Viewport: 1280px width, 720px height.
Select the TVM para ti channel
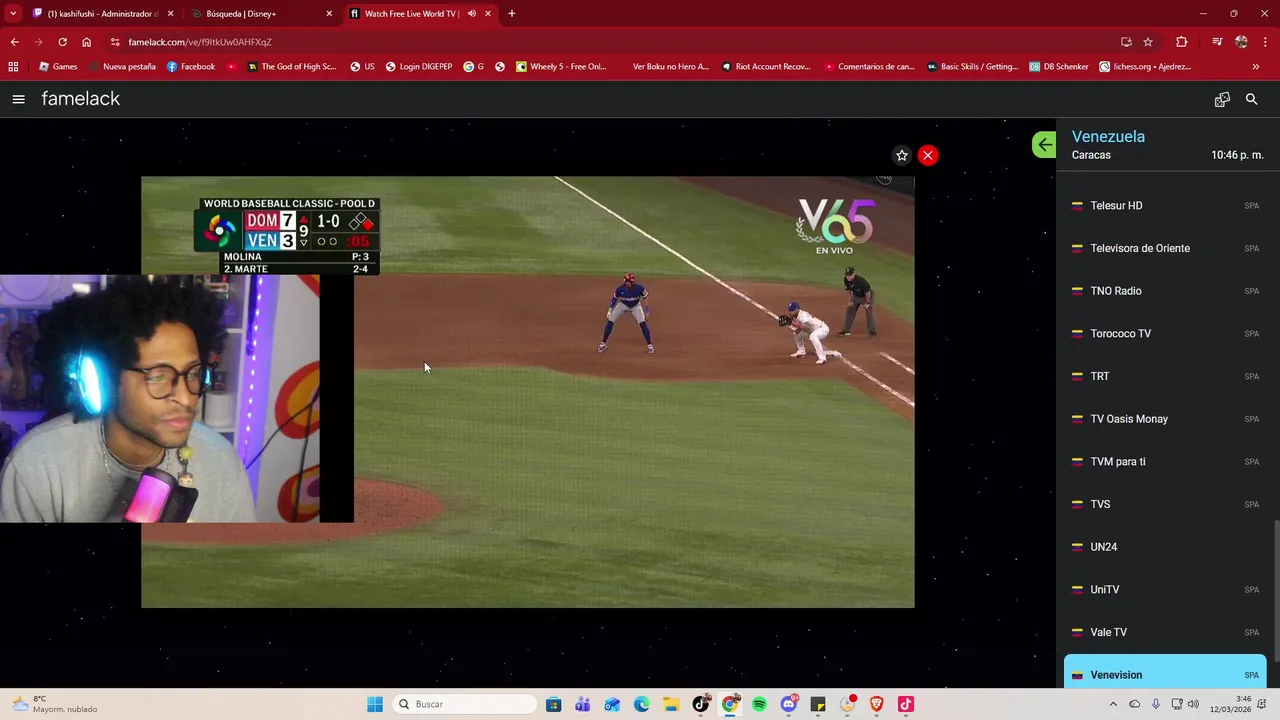(1165, 461)
